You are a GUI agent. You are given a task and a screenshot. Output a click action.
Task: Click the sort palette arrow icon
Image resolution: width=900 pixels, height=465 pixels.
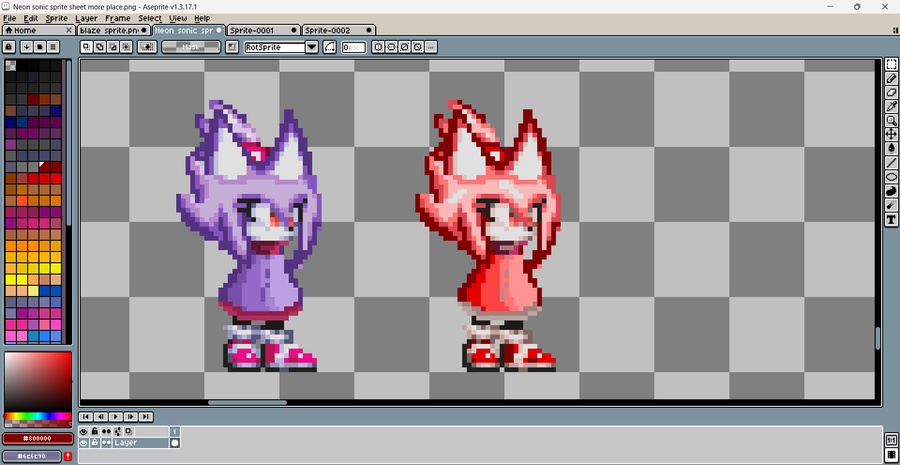pos(26,46)
